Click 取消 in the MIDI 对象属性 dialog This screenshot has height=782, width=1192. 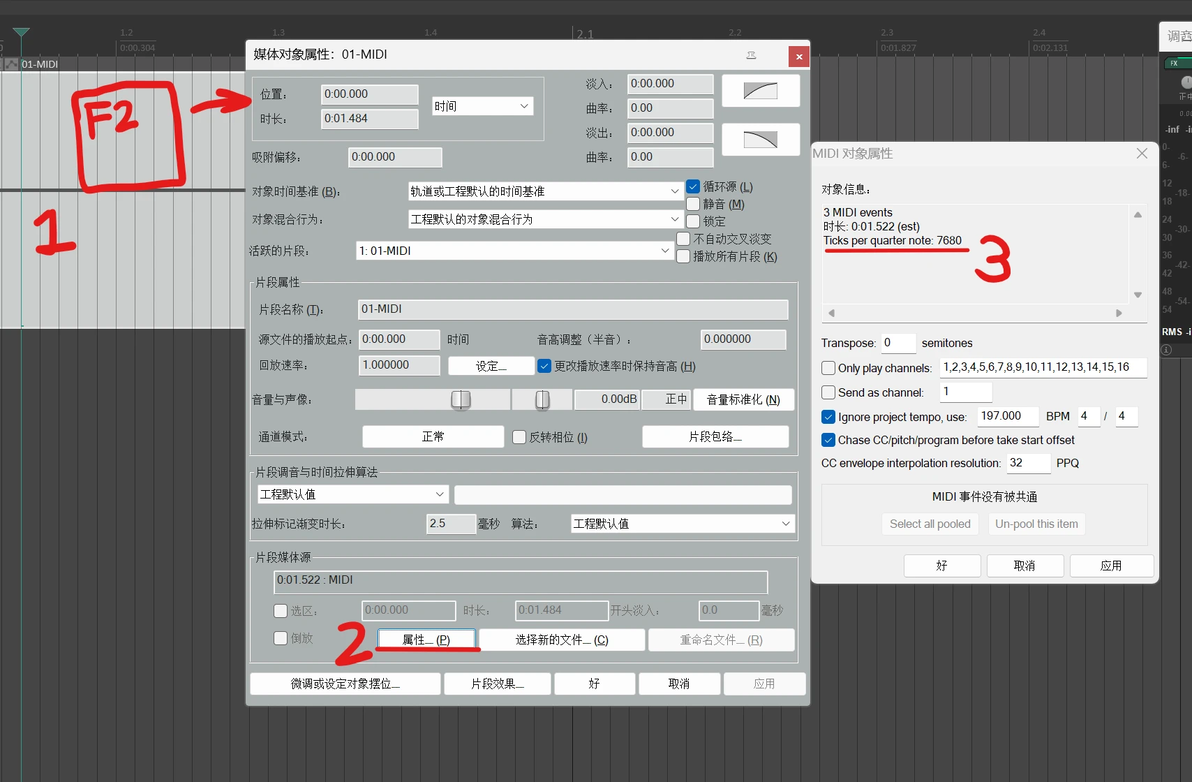(1025, 565)
